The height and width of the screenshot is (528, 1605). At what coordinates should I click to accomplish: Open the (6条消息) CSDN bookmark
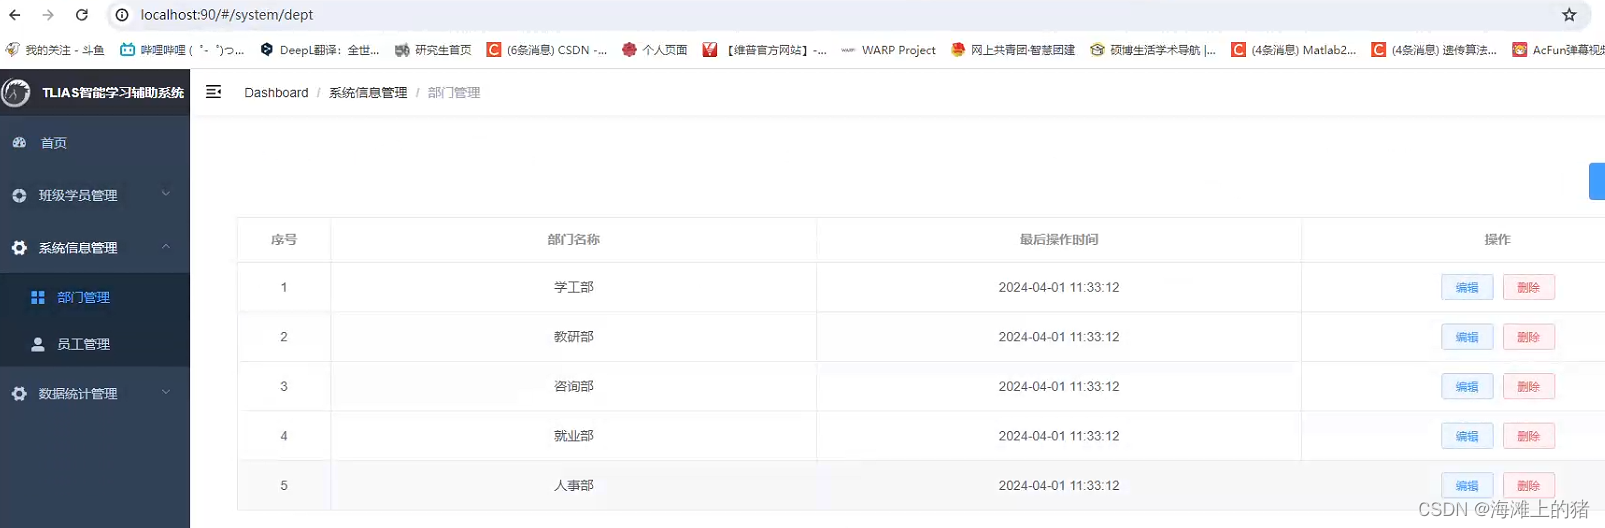(x=547, y=50)
